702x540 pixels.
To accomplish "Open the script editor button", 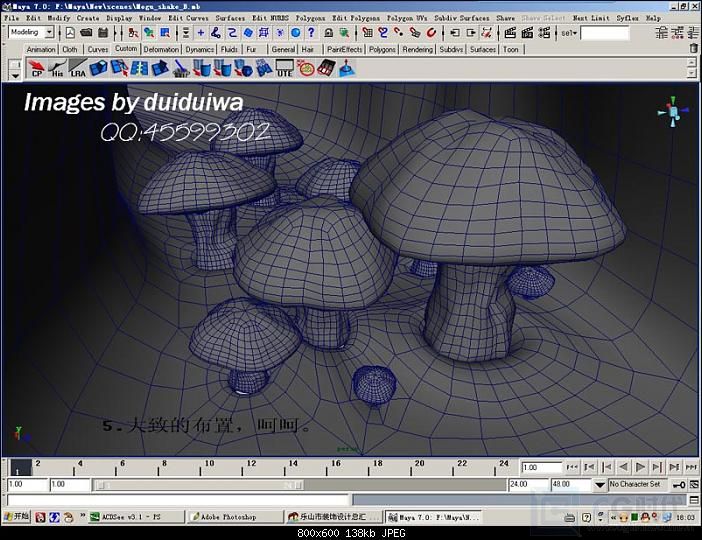I will (x=694, y=501).
